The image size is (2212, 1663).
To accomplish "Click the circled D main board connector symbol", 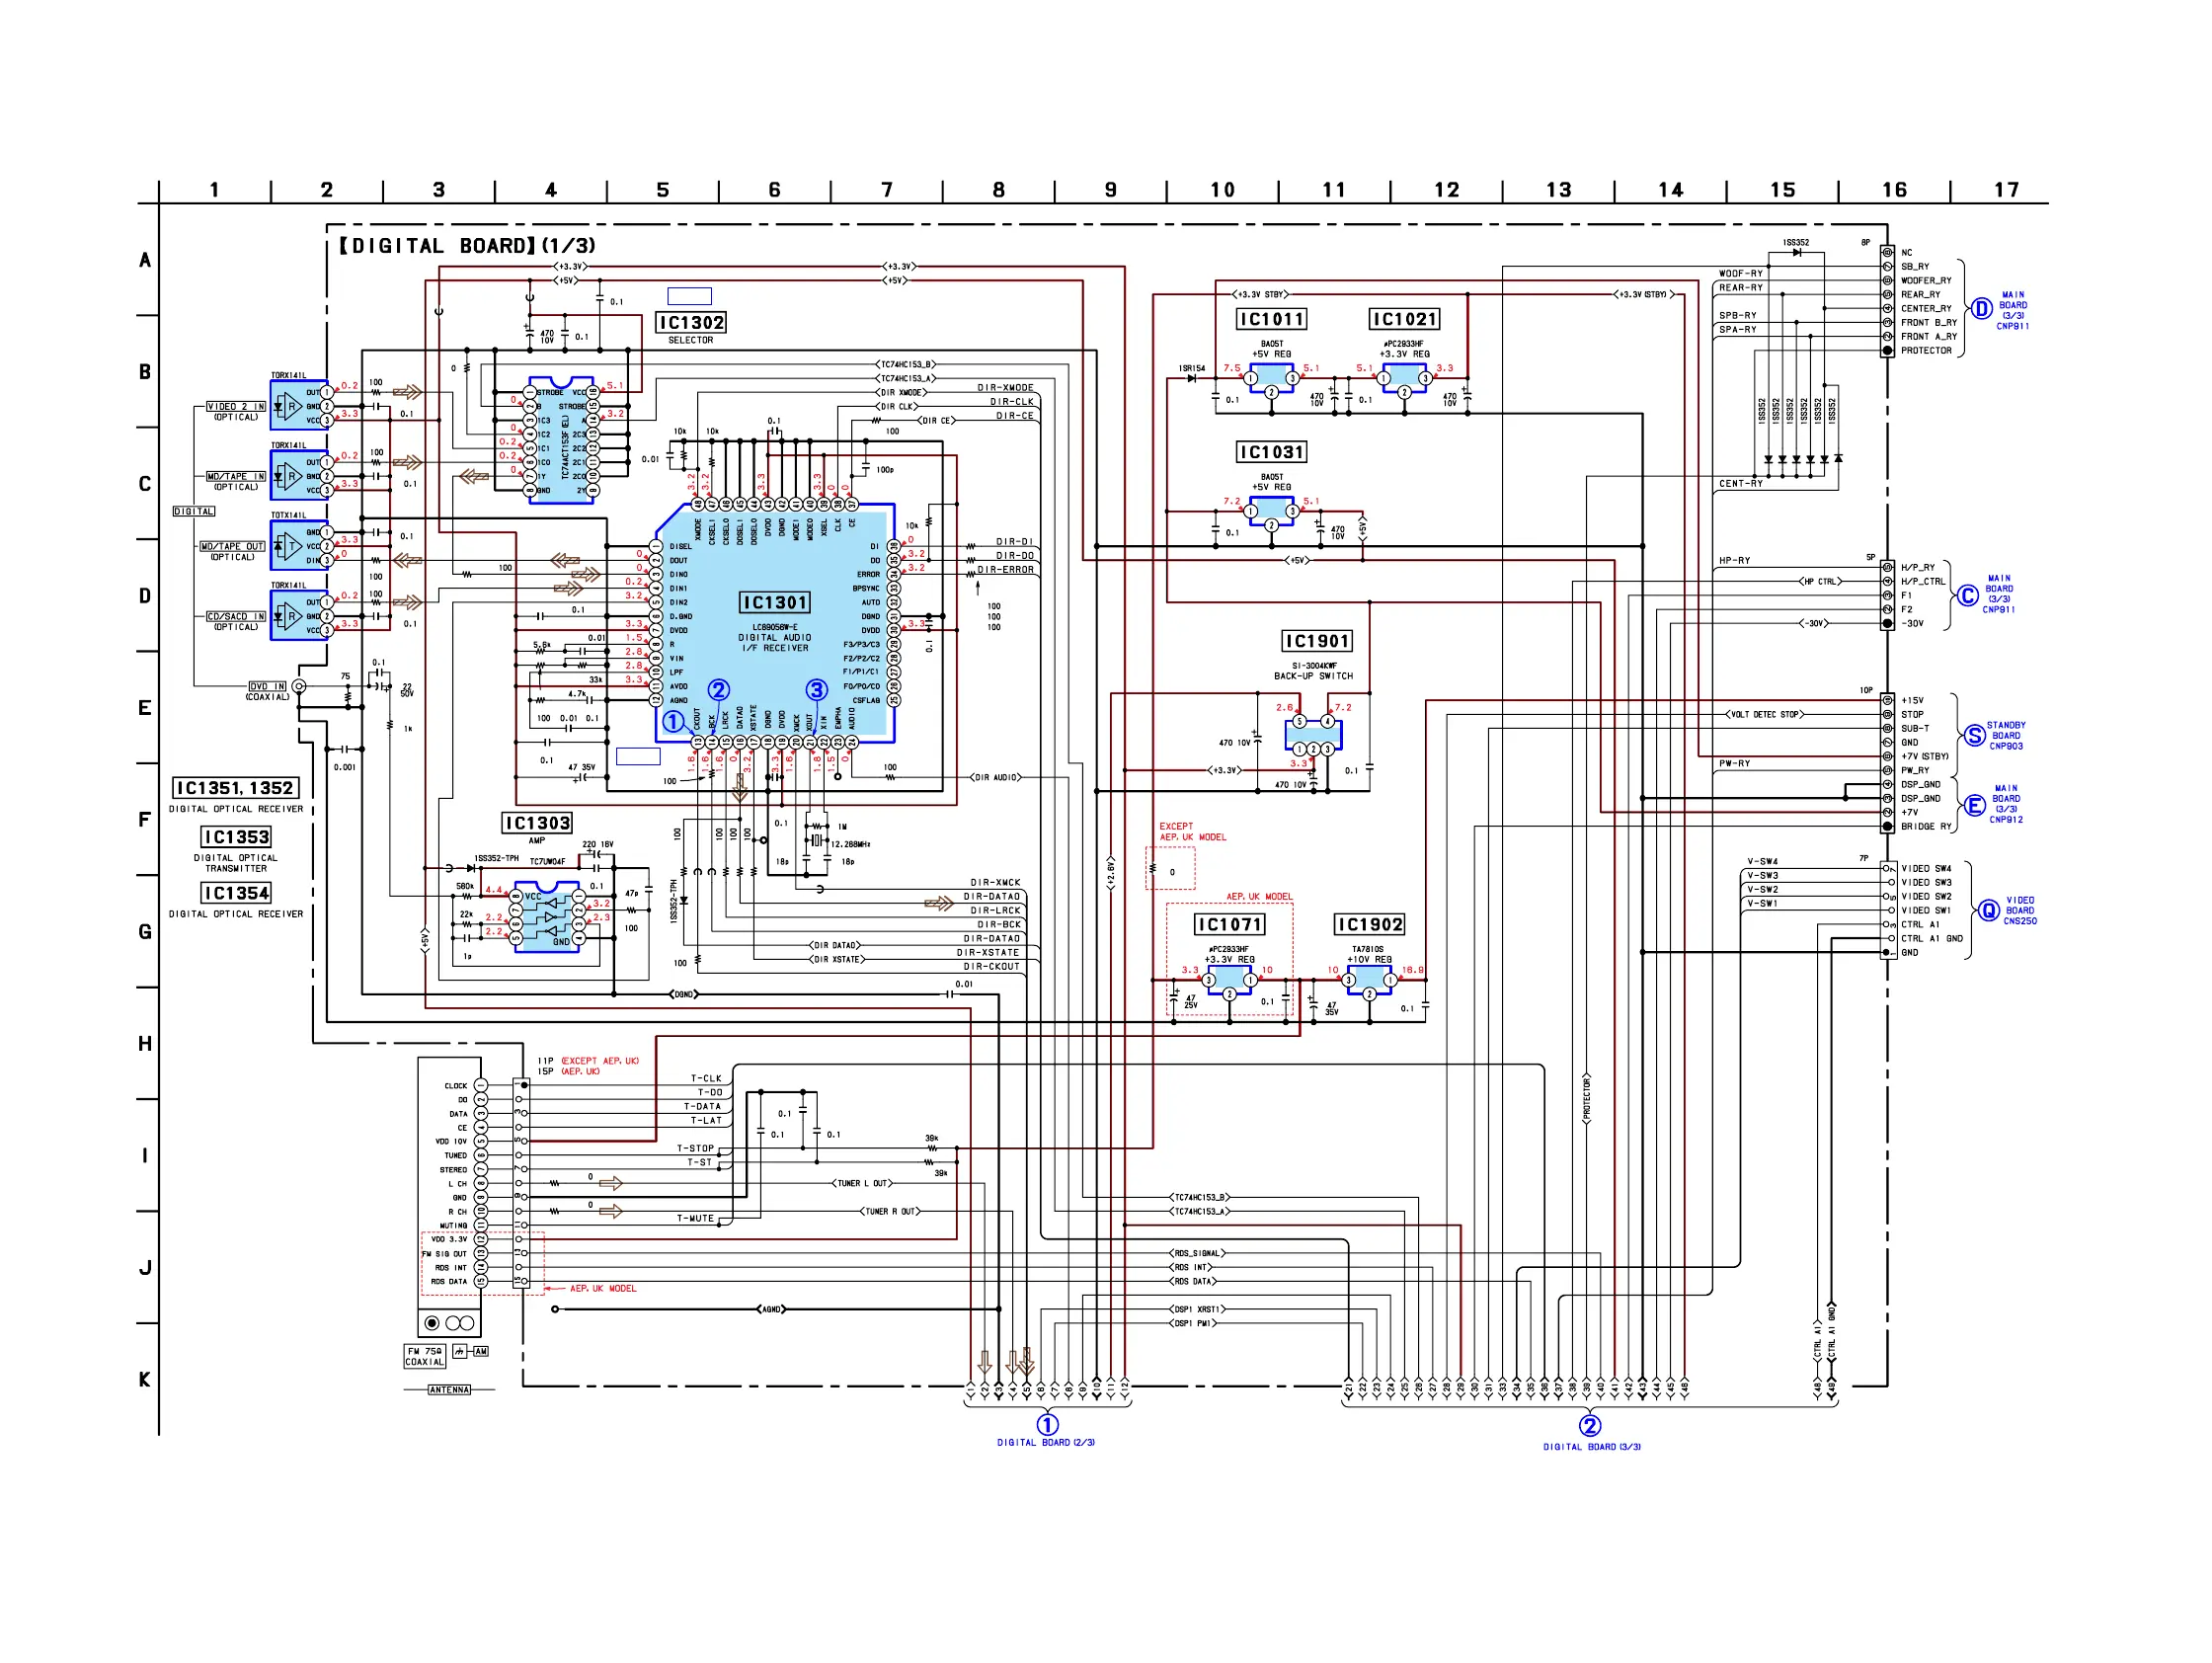I will point(1981,309).
